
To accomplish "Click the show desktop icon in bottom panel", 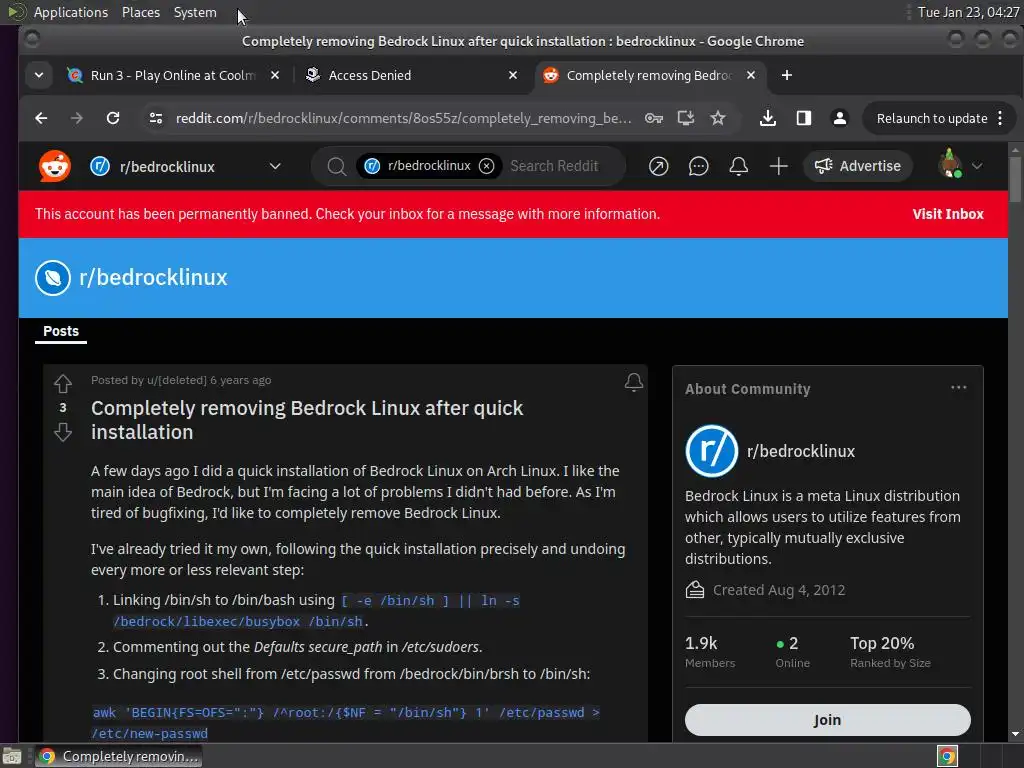I will [12, 756].
